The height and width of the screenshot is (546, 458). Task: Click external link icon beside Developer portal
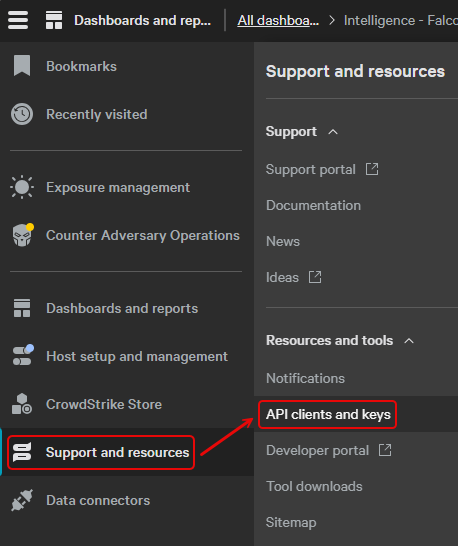click(x=385, y=450)
